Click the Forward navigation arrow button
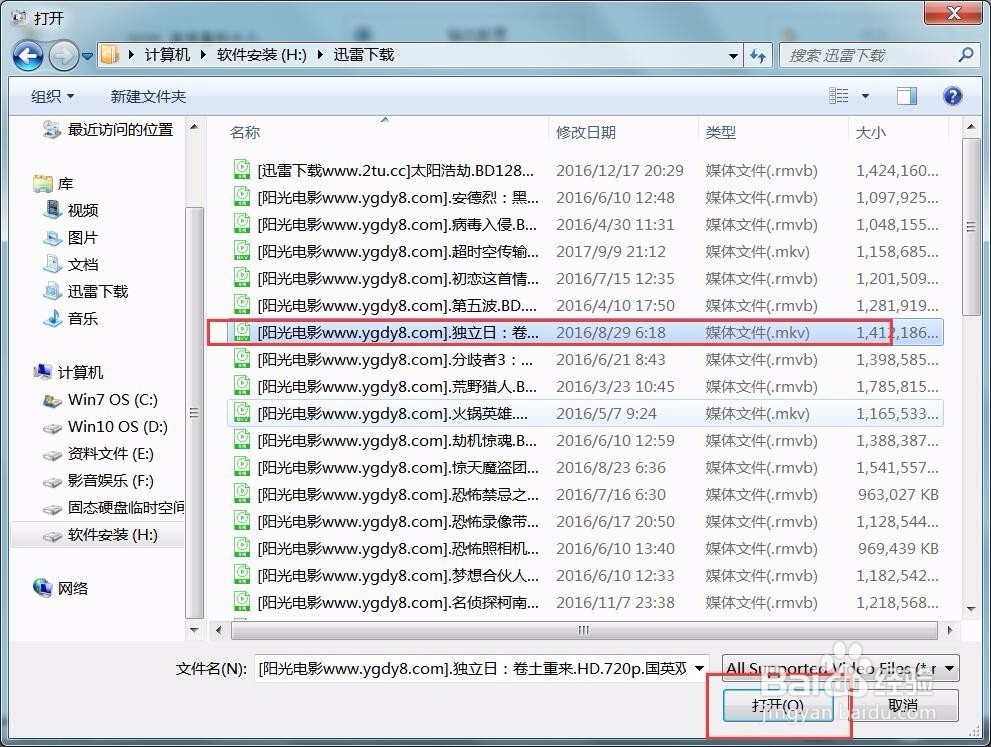The height and width of the screenshot is (747, 991). [63, 56]
